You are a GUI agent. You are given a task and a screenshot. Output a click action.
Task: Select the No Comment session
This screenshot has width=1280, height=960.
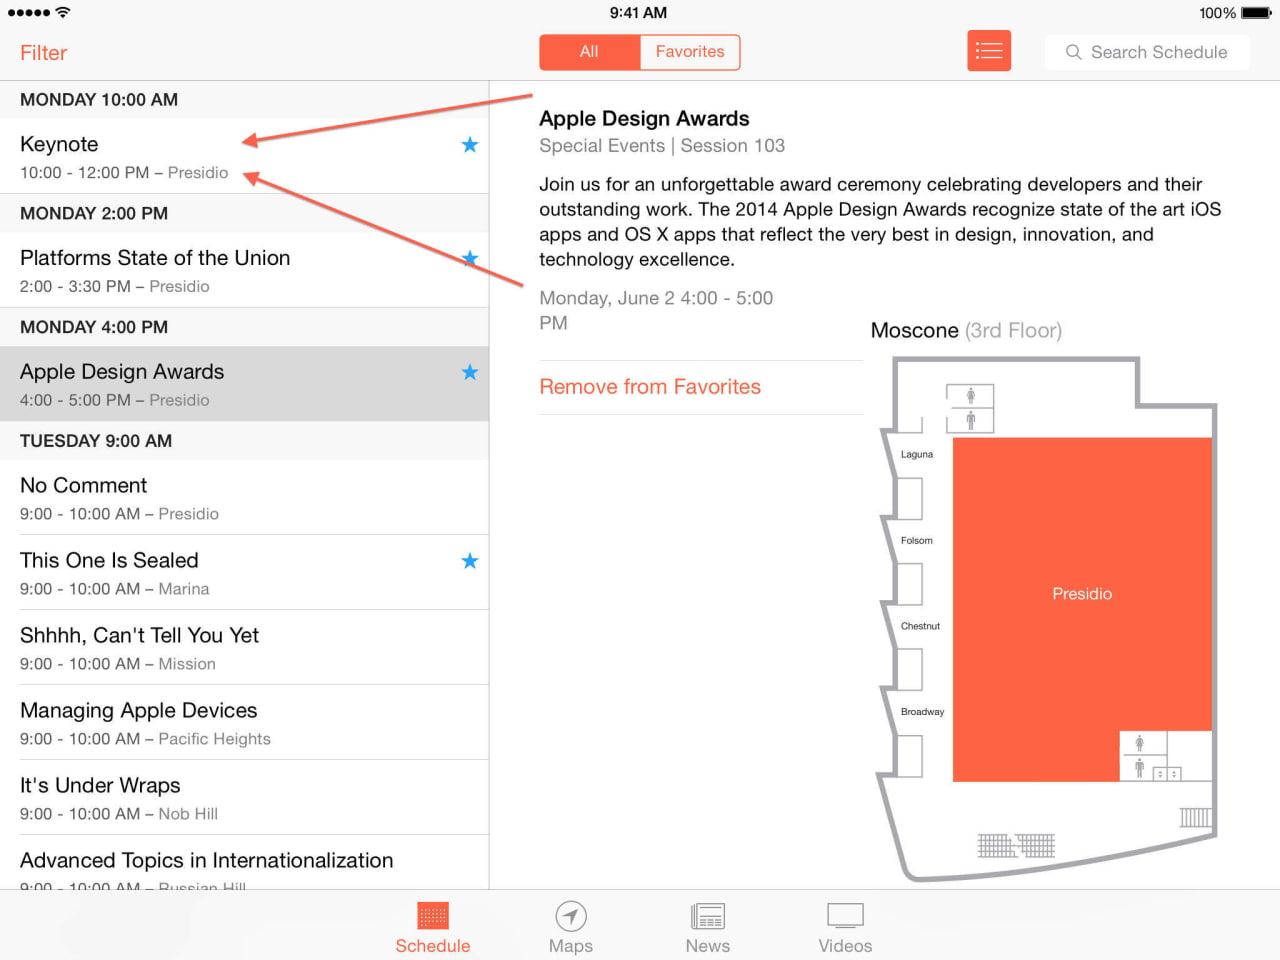tap(244, 498)
